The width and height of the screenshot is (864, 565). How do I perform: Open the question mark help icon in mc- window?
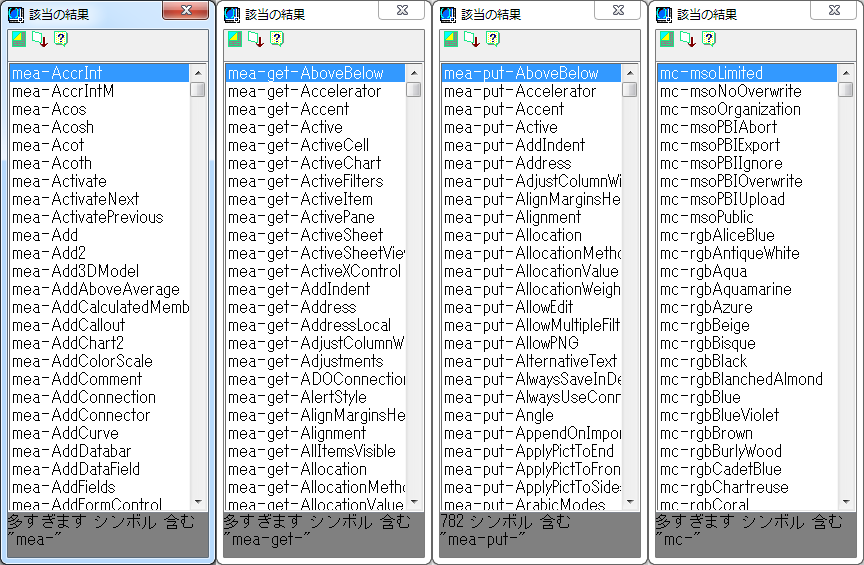pyautogui.click(x=709, y=39)
